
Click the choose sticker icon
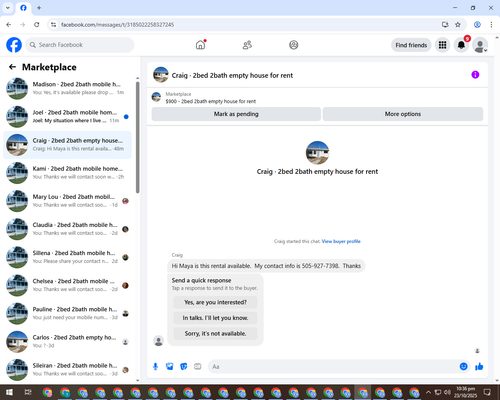(184, 367)
